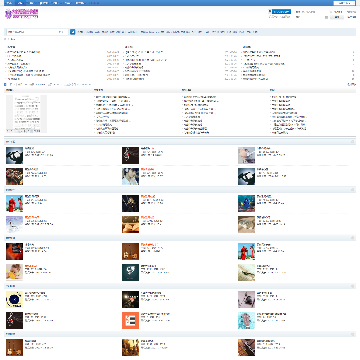The width and height of the screenshot is (360, 360).
Task: Click the blue search button beside search box
Action: (x=73, y=32)
